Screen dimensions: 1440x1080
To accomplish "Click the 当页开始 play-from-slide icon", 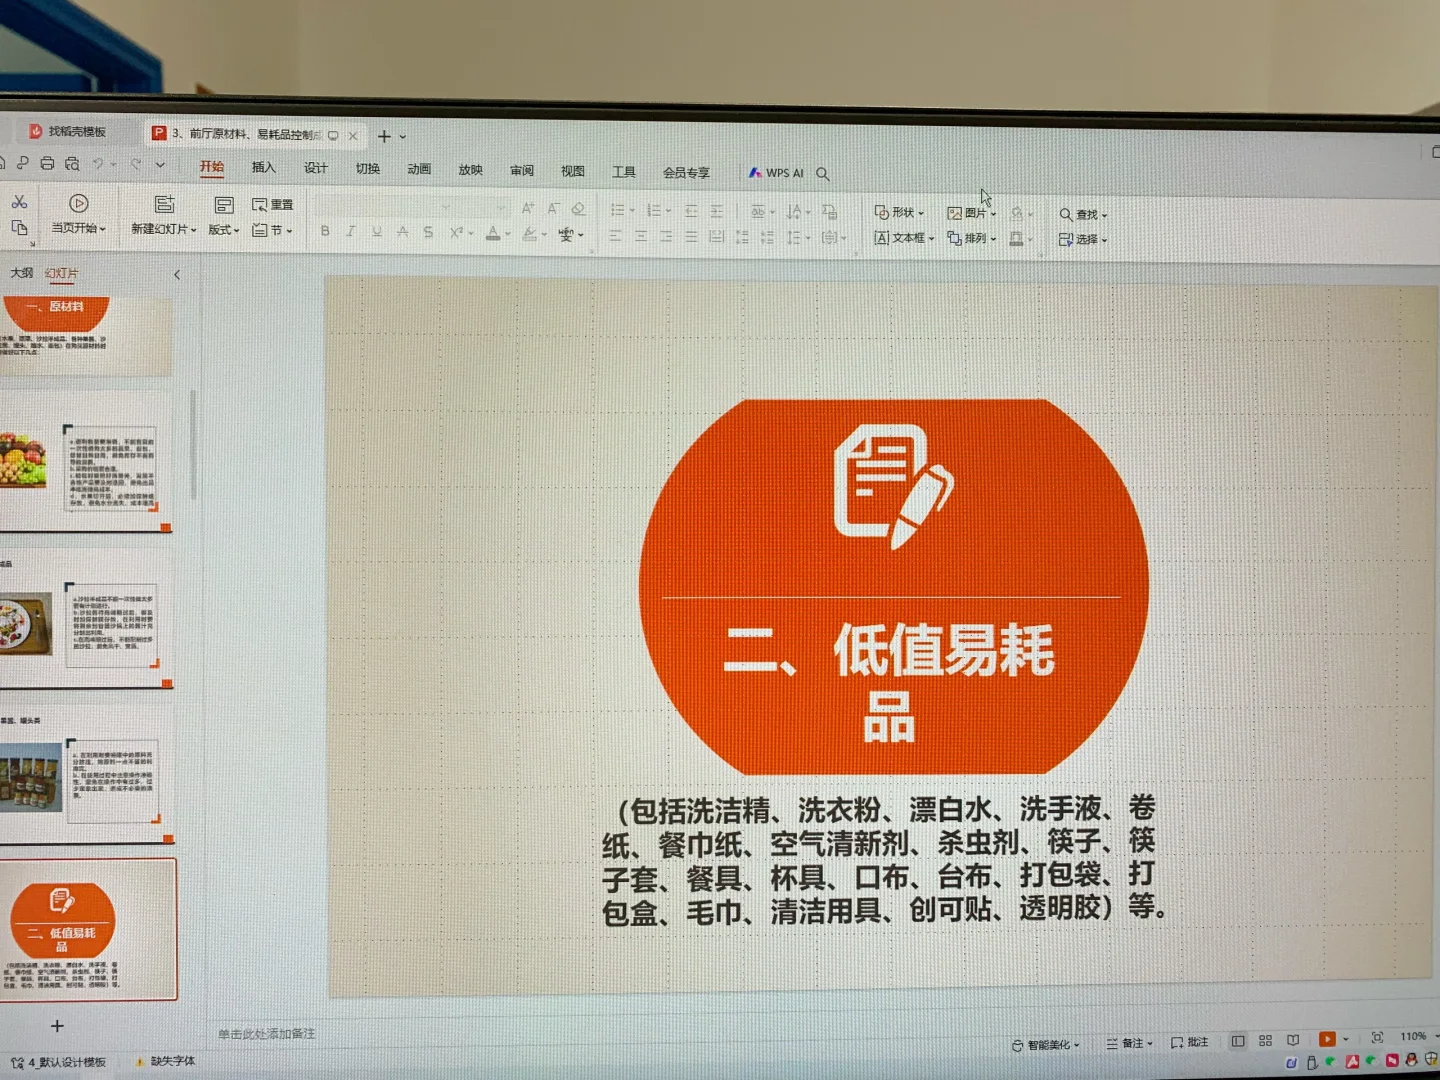I will (79, 204).
